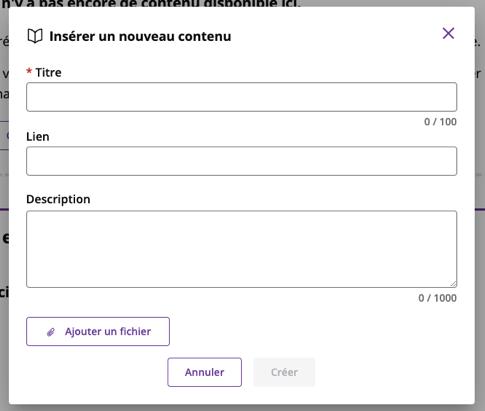Viewport: 485px width, 411px height.
Task: Click the 0 / 1000 character counter
Action: pyautogui.click(x=437, y=298)
